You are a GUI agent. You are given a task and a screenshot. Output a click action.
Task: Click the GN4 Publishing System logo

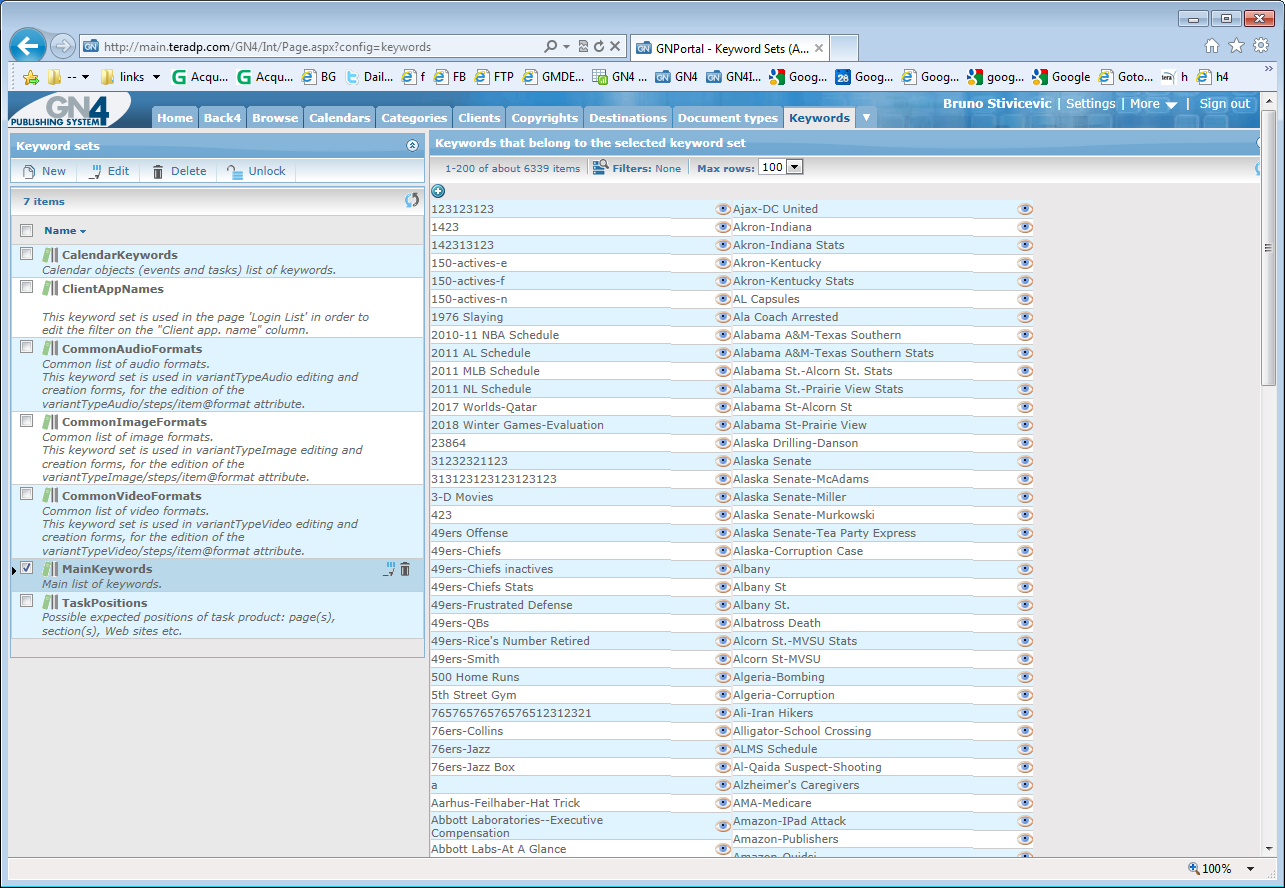click(70, 110)
